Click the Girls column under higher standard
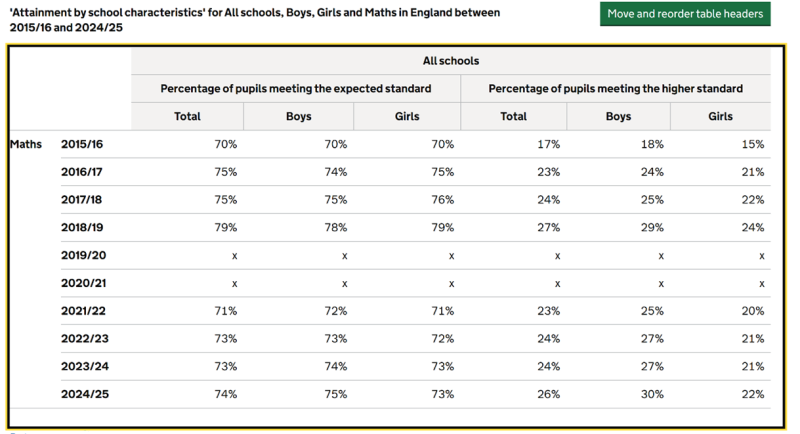The width and height of the screenshot is (800, 434). pyautogui.click(x=720, y=116)
